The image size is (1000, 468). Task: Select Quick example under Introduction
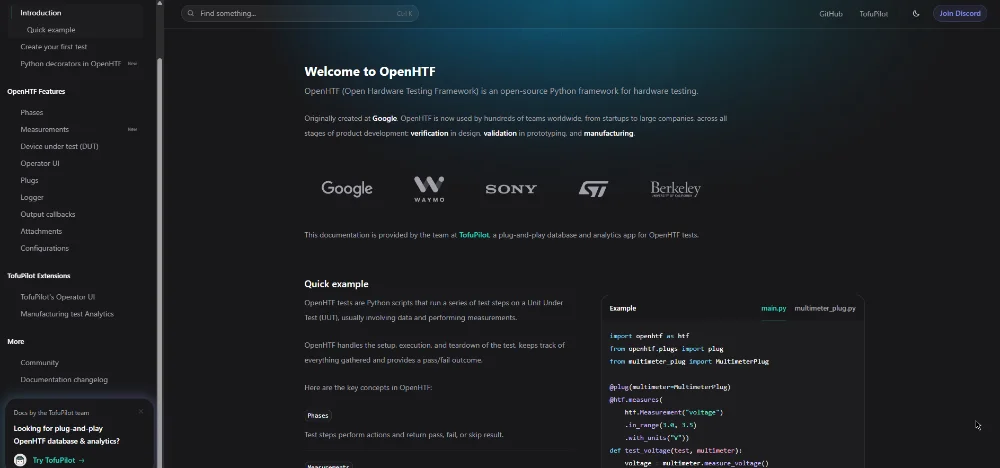[x=51, y=30]
